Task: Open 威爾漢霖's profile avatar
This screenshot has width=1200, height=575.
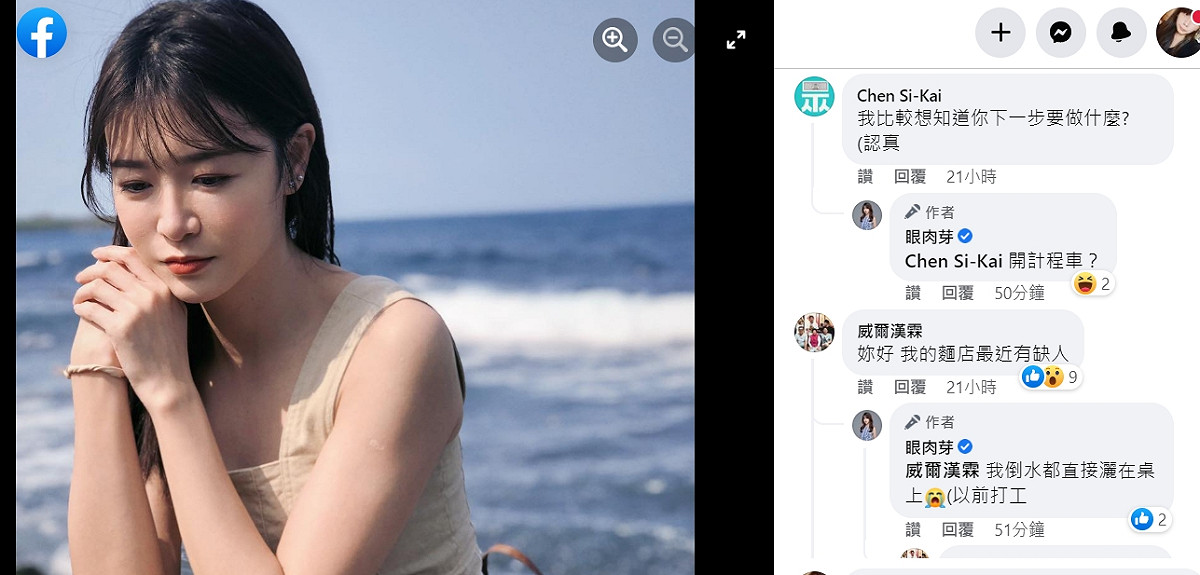Action: pyautogui.click(x=814, y=333)
